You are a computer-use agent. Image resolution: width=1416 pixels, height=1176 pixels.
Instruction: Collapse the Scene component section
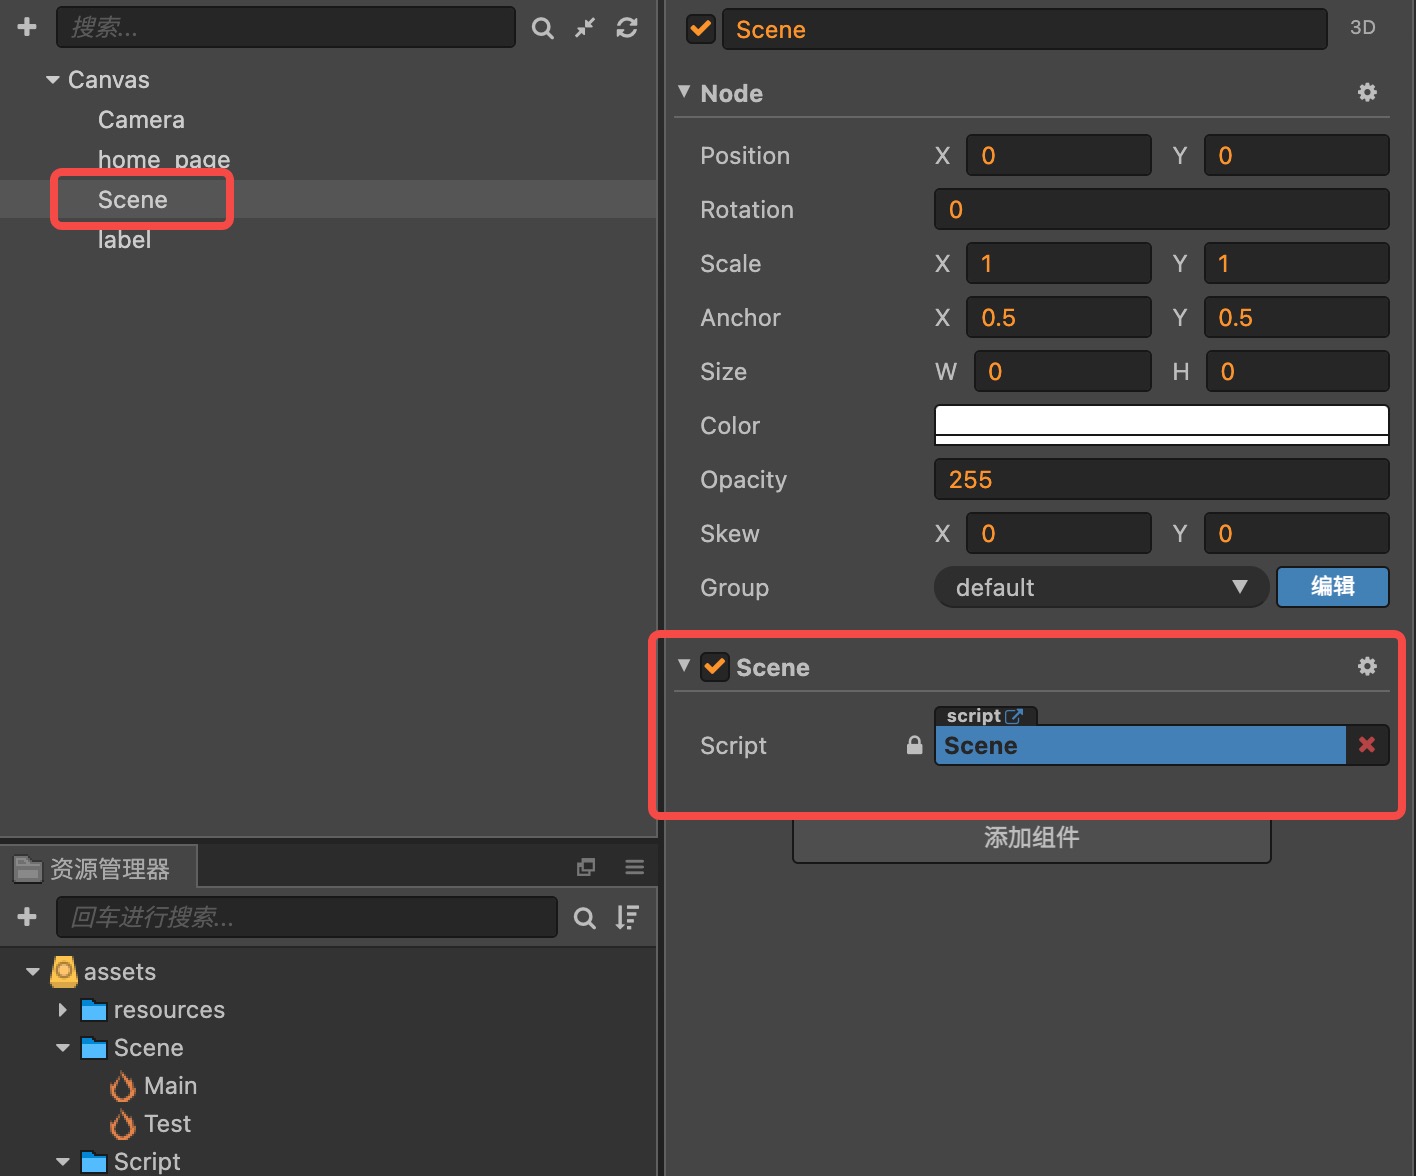point(684,666)
